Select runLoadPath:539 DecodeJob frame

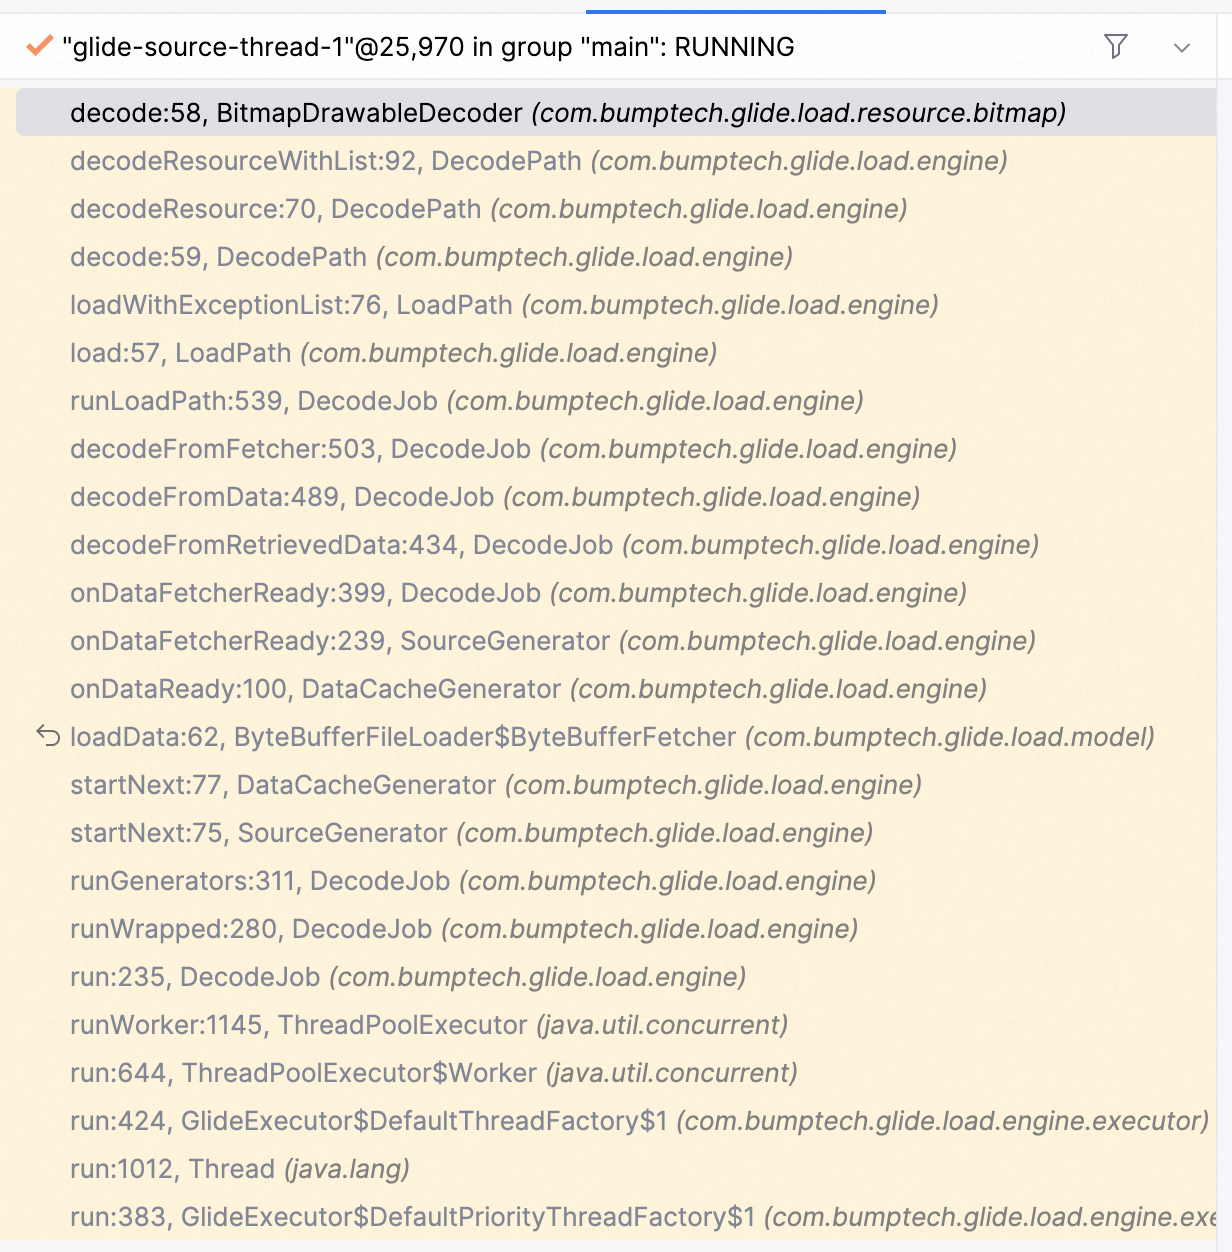tap(466, 401)
